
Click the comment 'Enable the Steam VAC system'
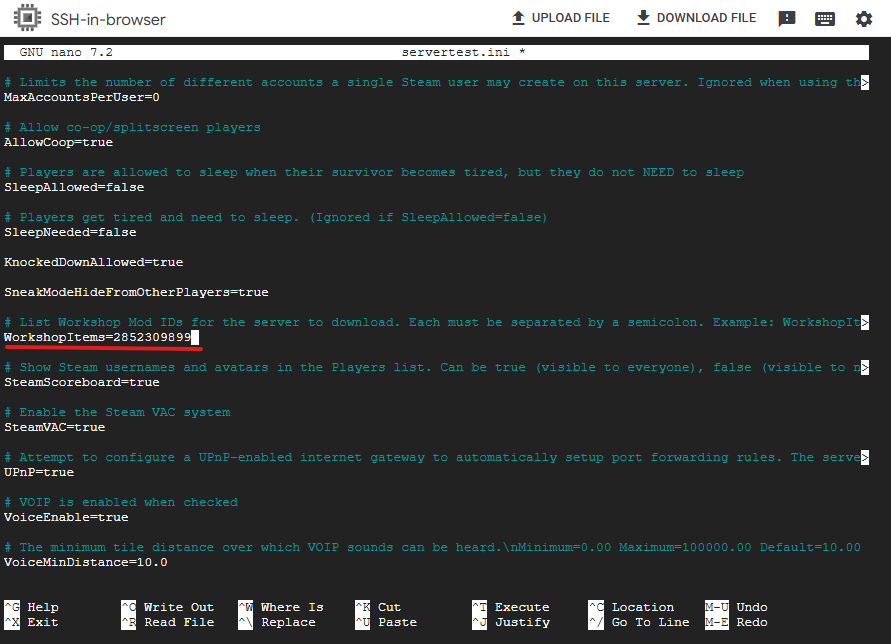(117, 412)
